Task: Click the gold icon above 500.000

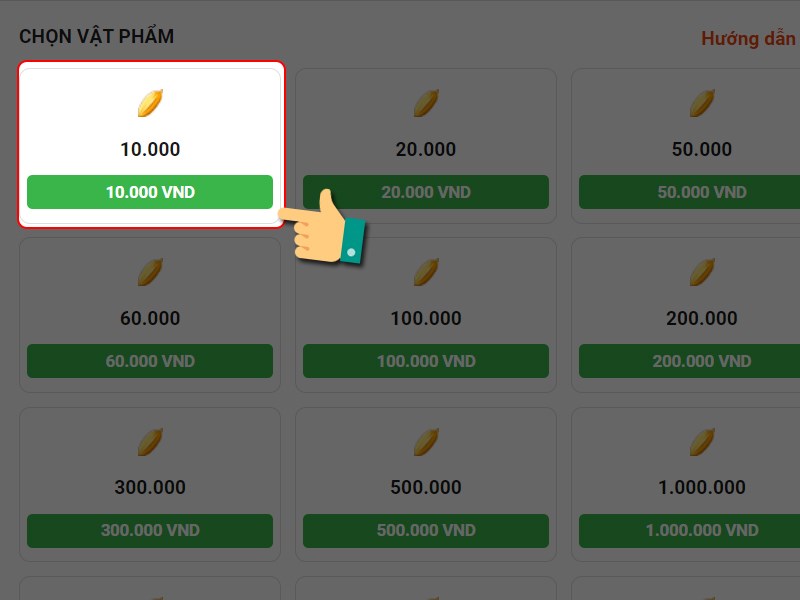Action: [426, 441]
